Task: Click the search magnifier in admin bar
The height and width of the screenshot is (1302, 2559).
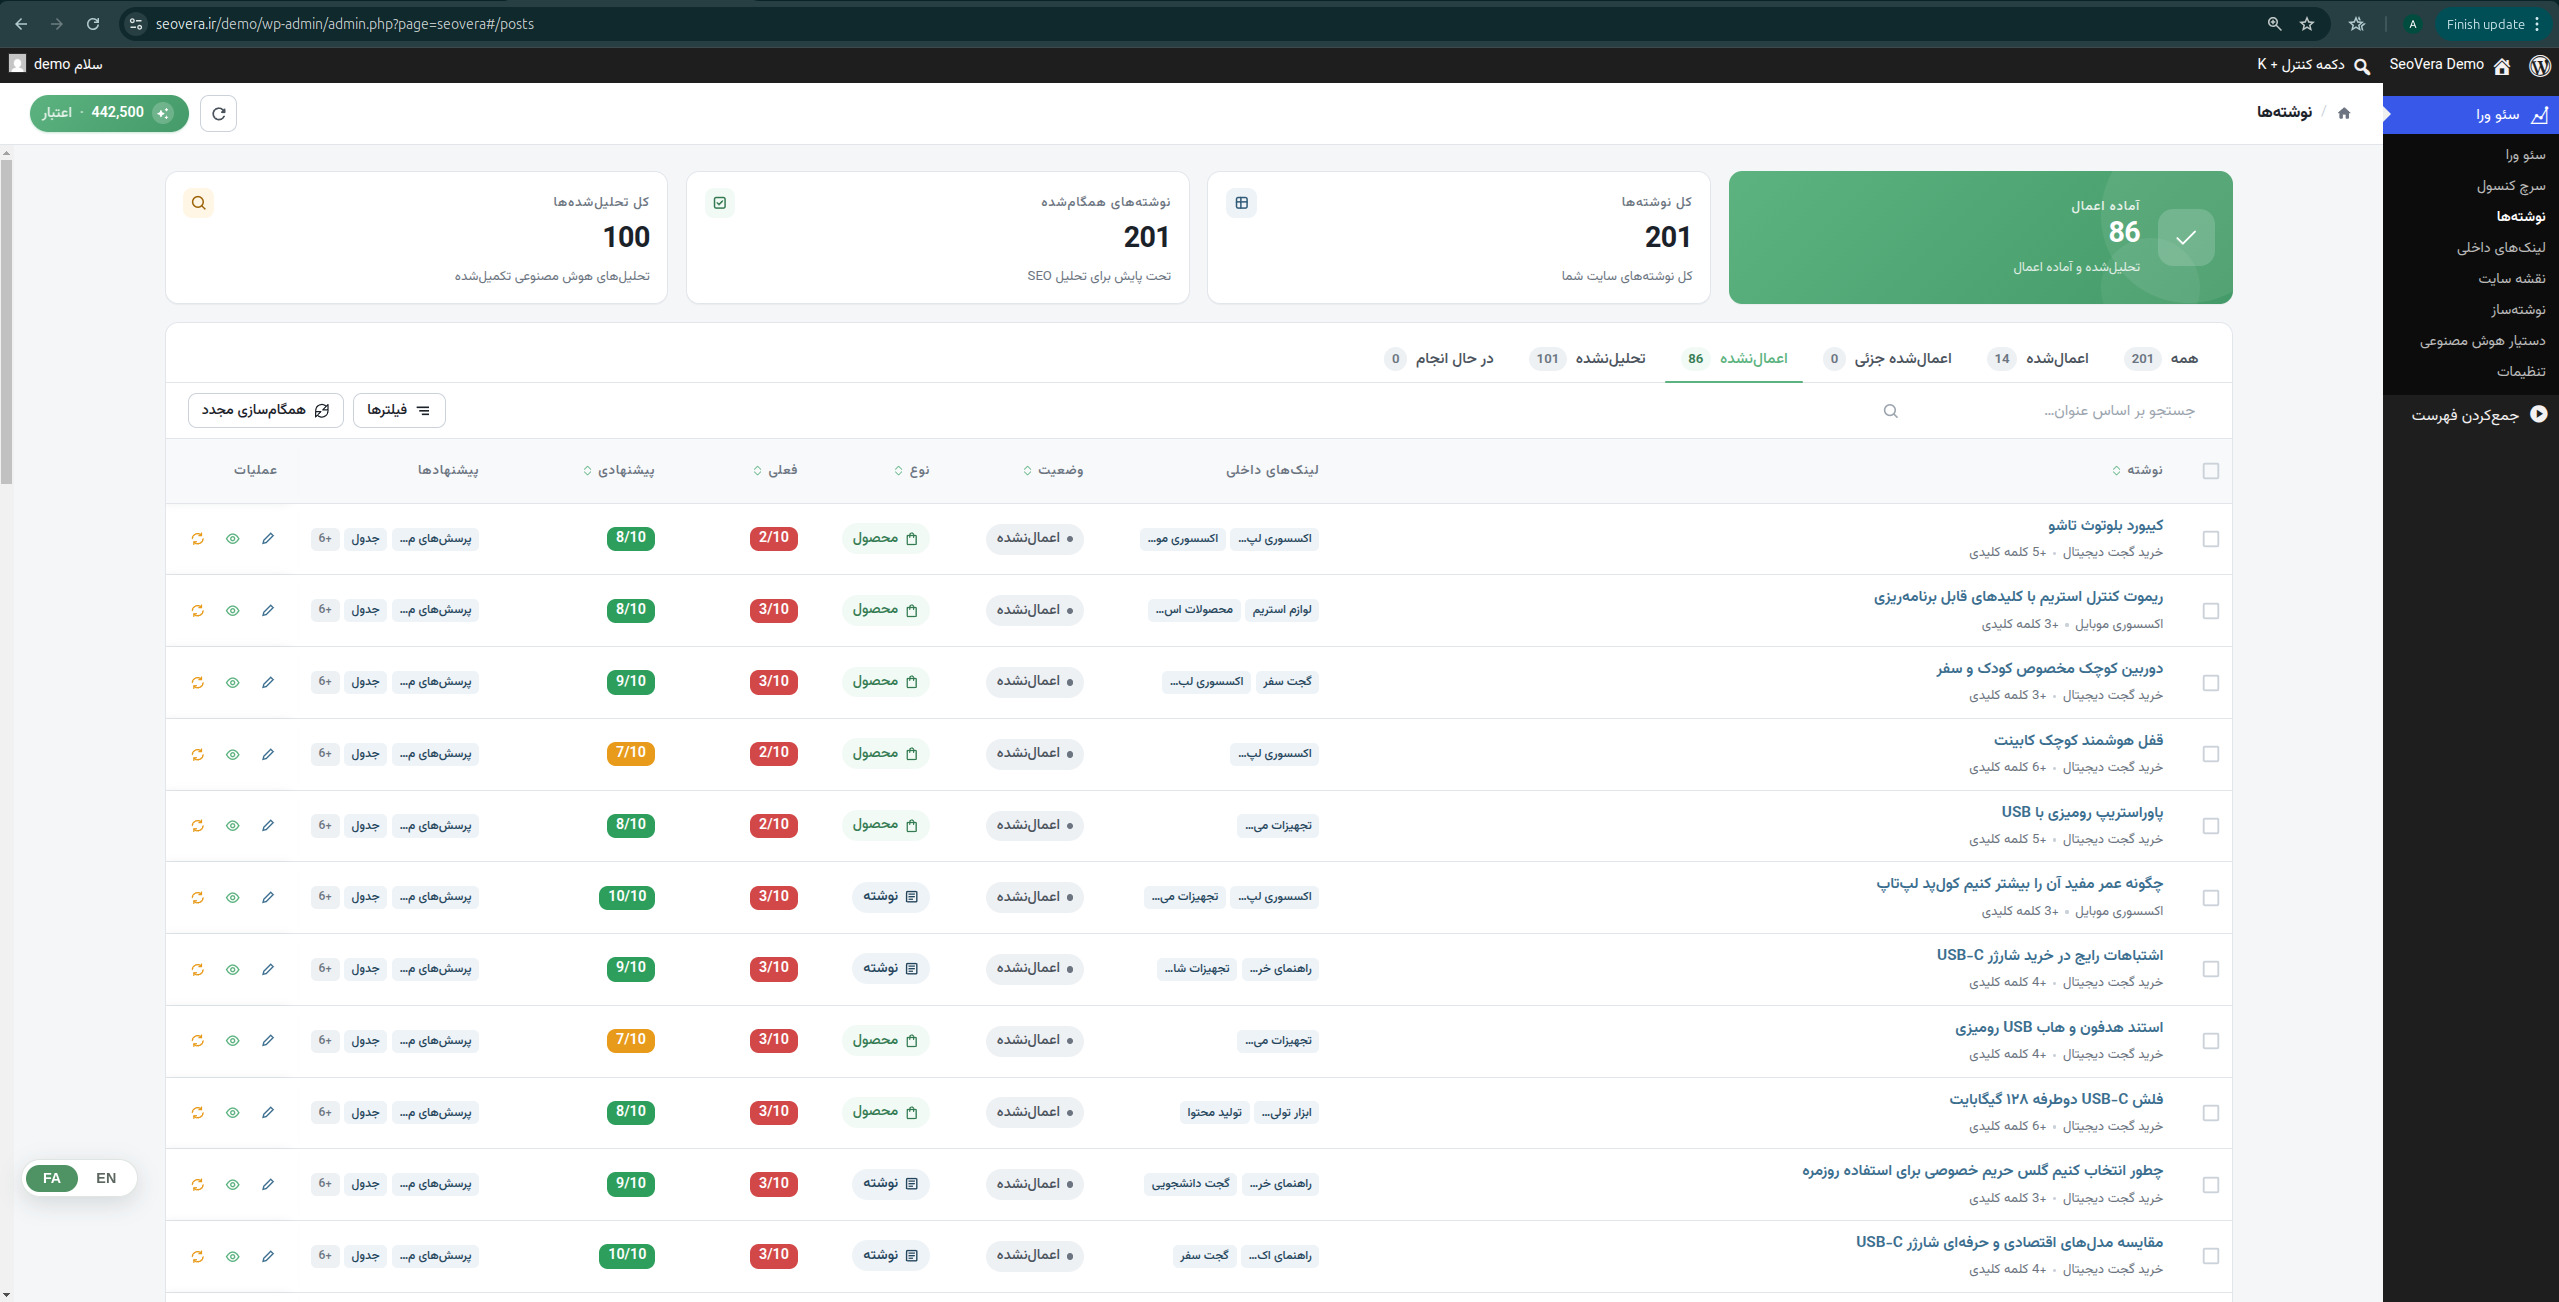Action: click(2362, 66)
